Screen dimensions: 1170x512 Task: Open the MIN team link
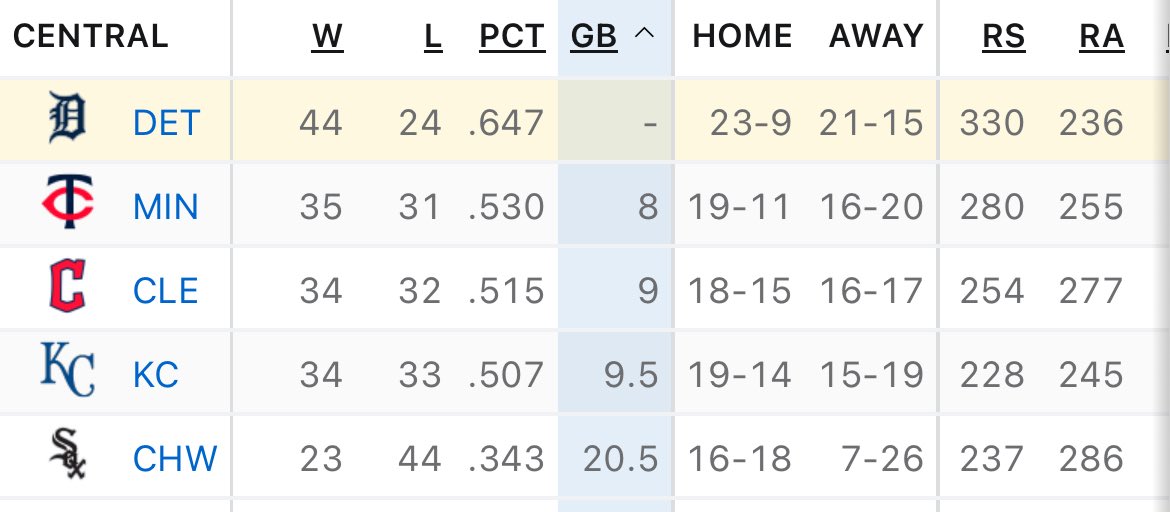[x=166, y=207]
